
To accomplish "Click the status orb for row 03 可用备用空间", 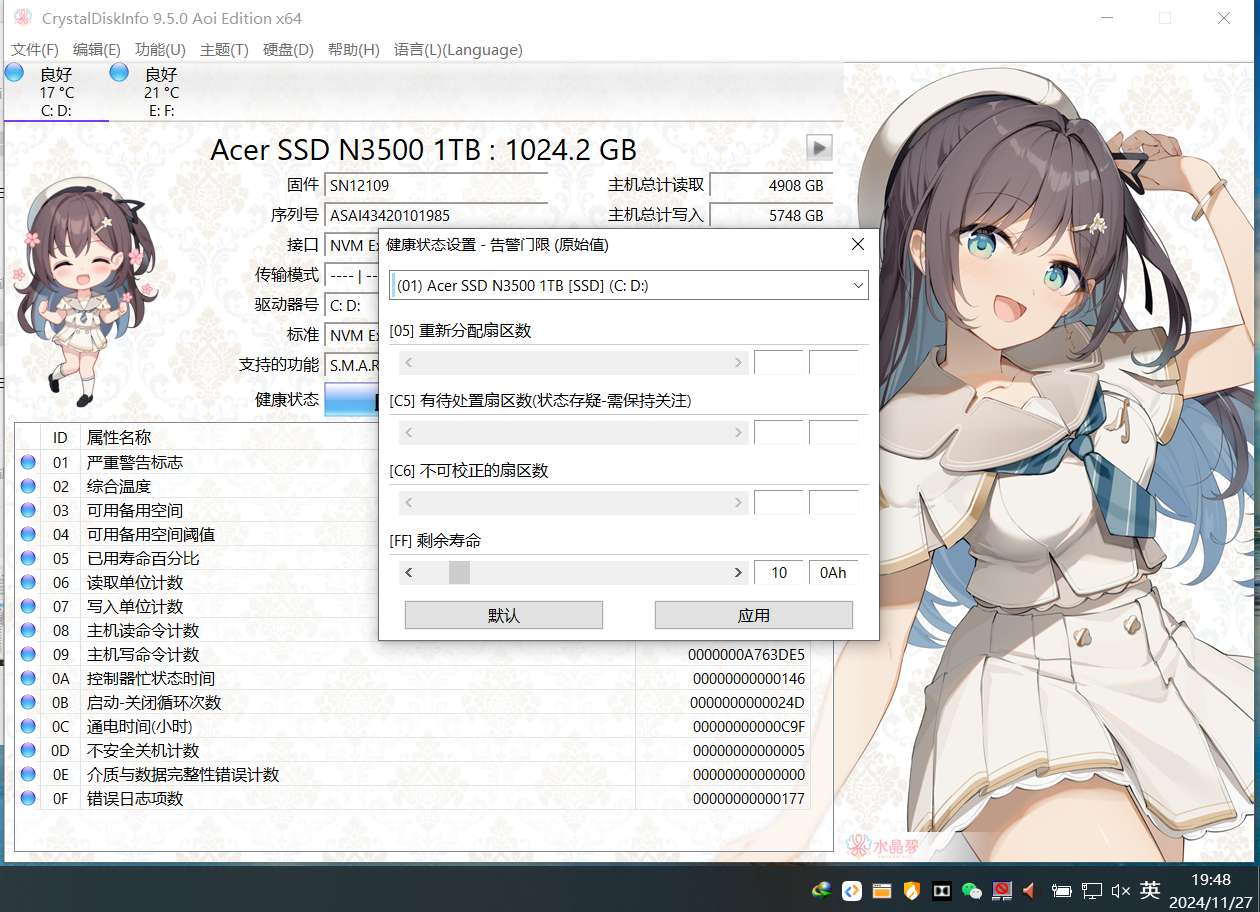I will coord(28,510).
